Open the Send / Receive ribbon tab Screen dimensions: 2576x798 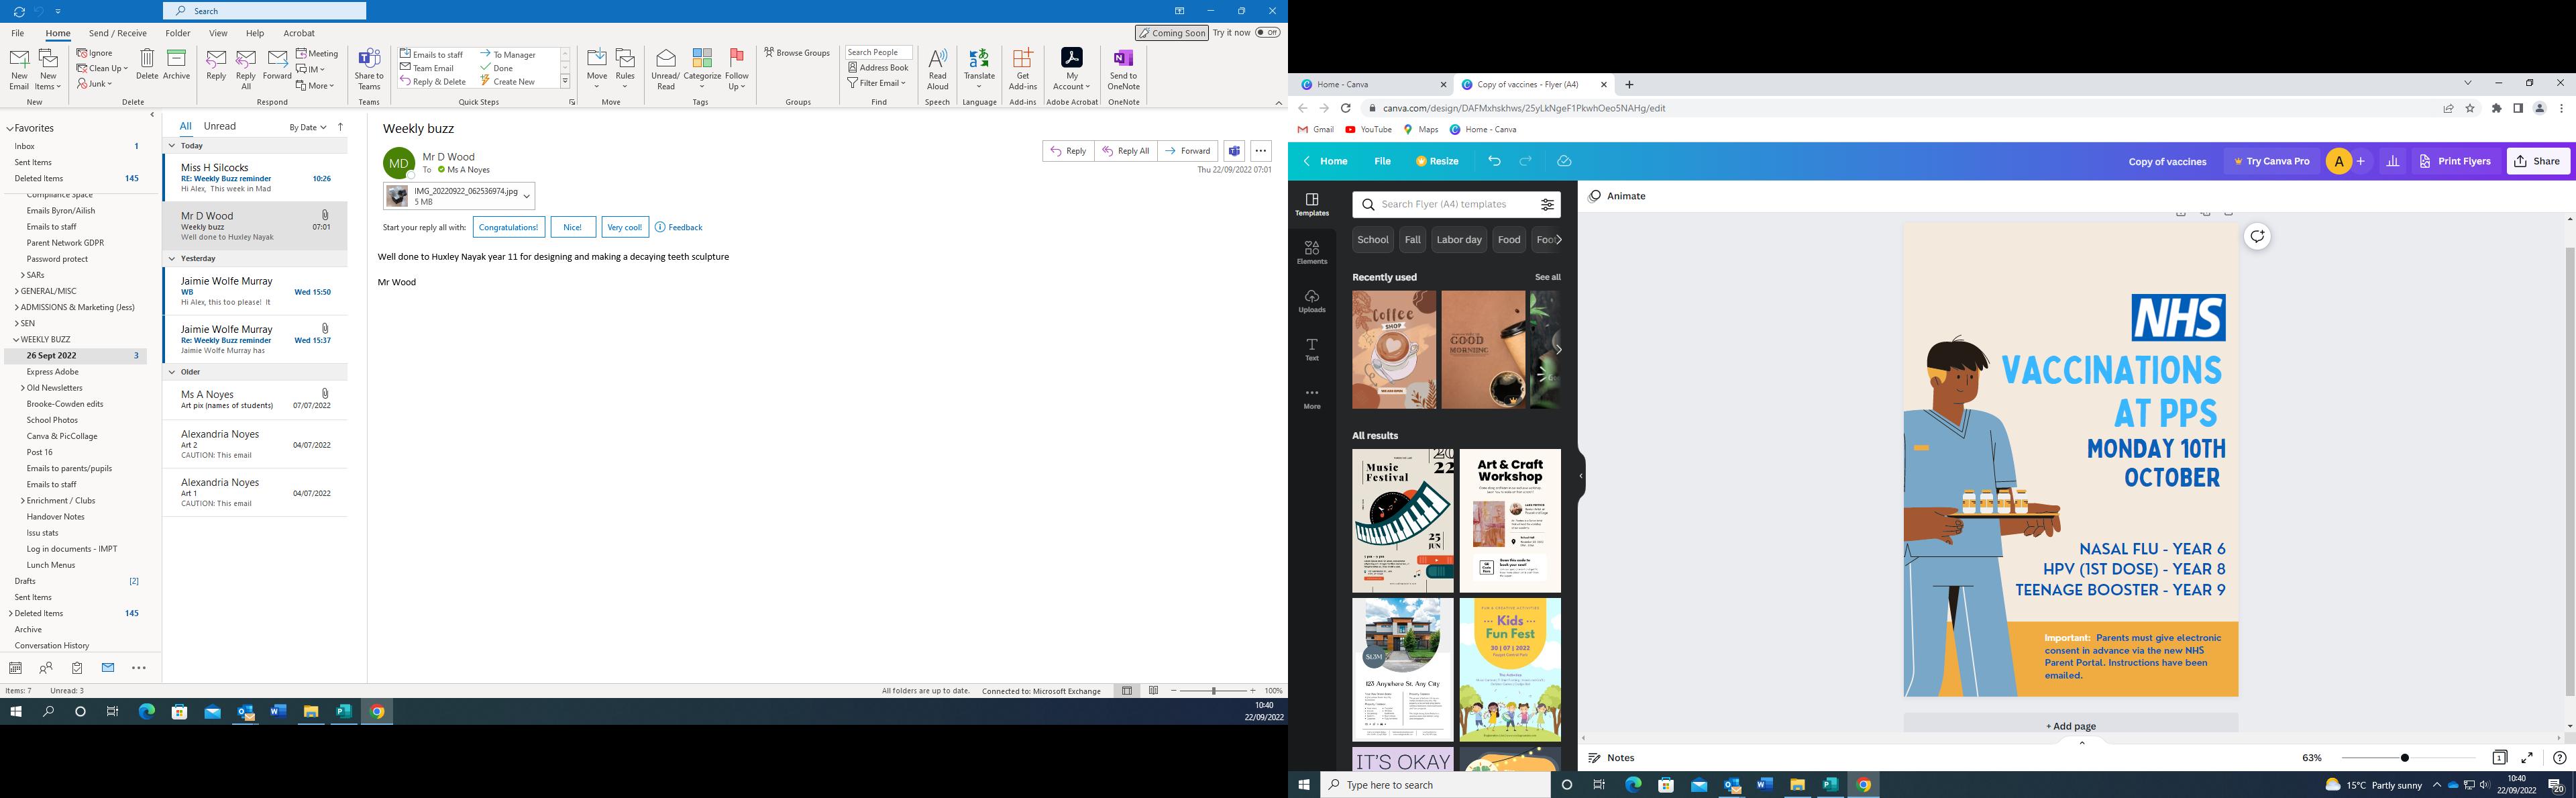117,33
